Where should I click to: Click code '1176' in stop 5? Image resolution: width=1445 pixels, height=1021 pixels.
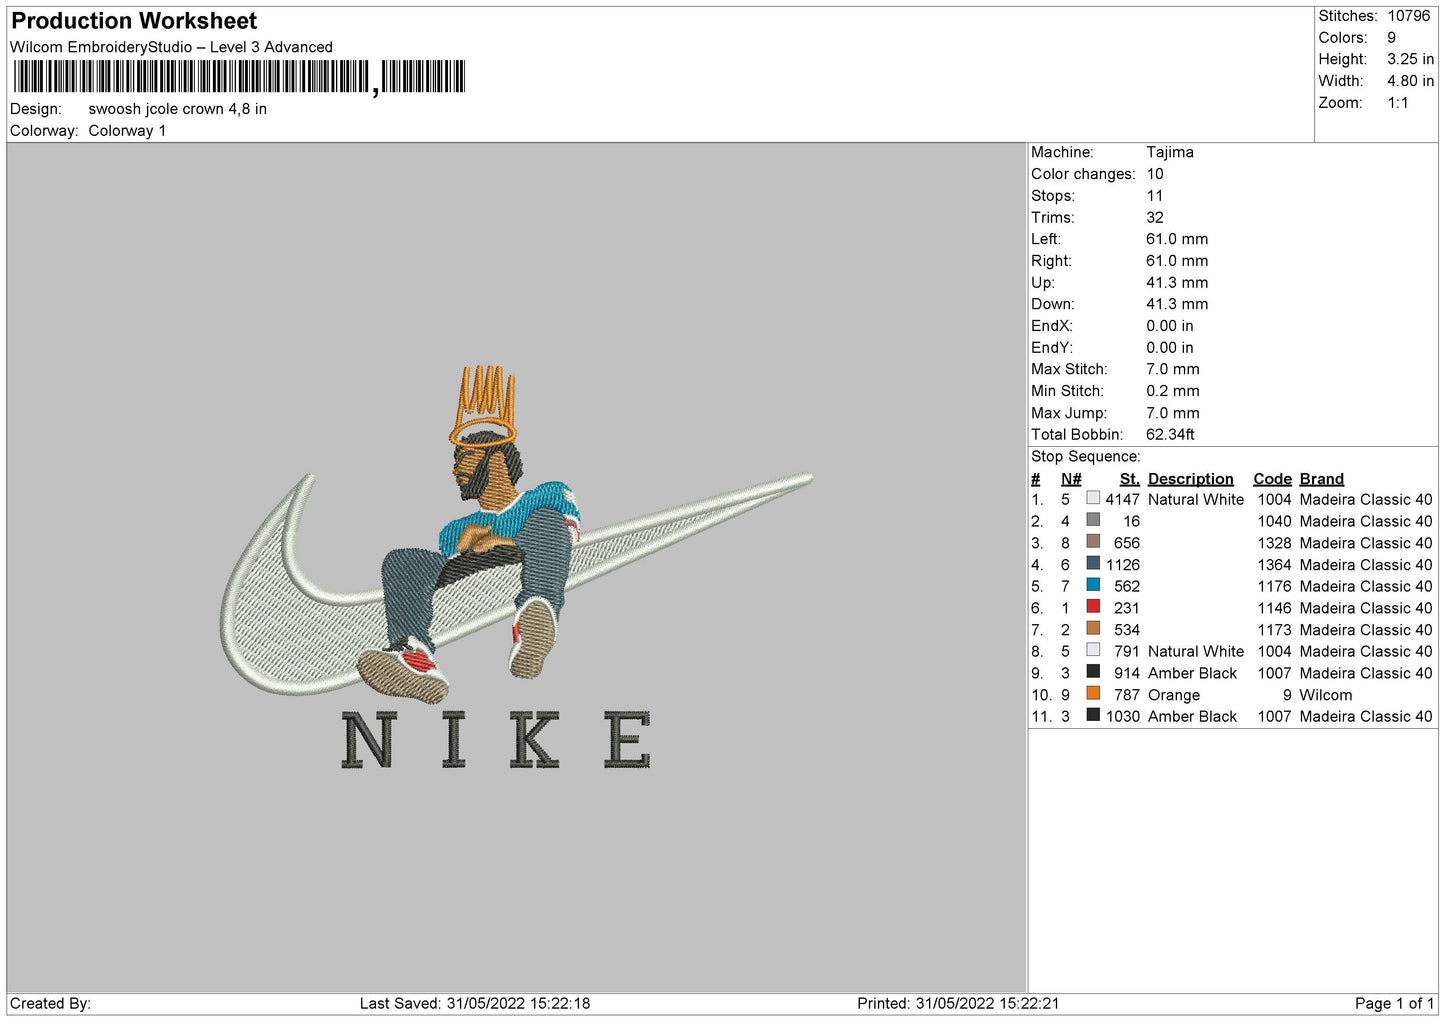tap(1275, 586)
